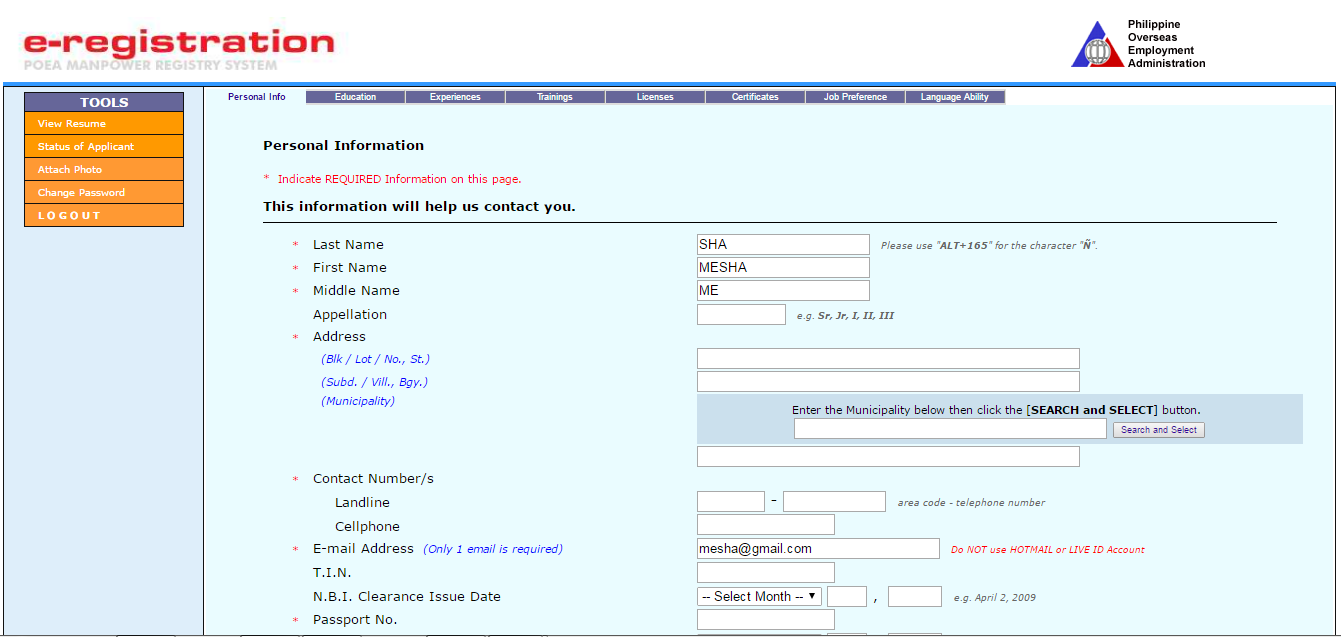Open the Certificates tab
Screen dimensions: 1341x637
(x=755, y=96)
